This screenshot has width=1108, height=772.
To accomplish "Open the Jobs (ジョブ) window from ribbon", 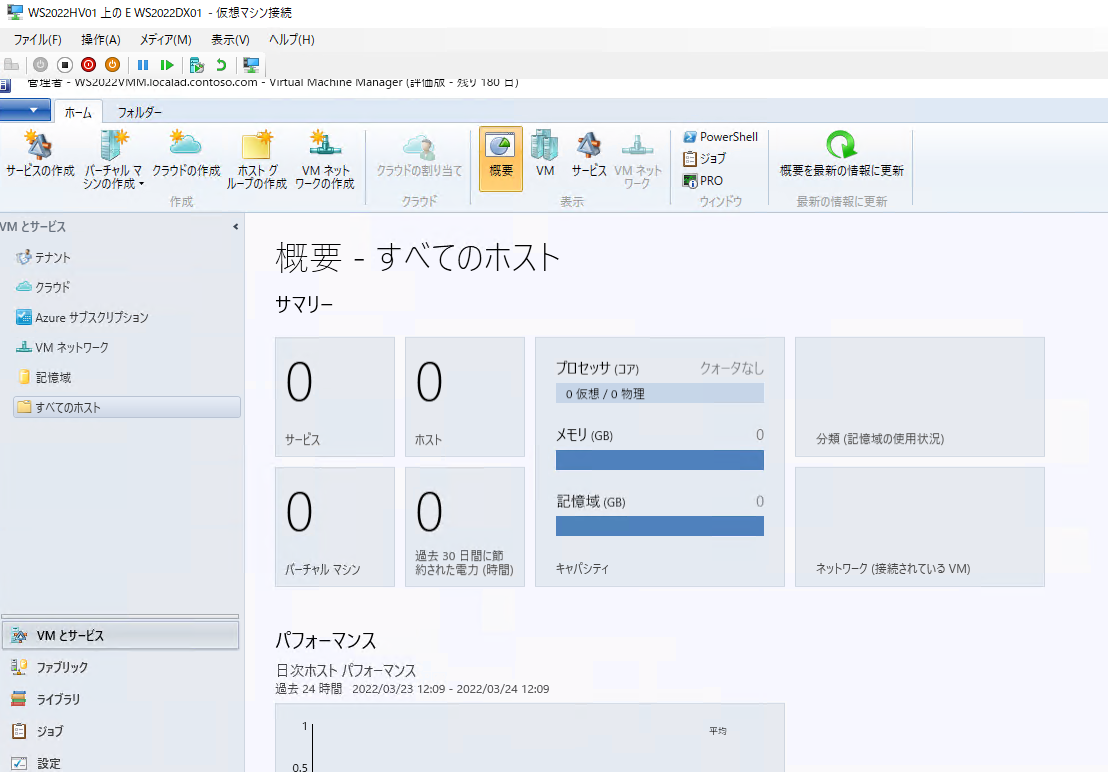I will pos(705,158).
